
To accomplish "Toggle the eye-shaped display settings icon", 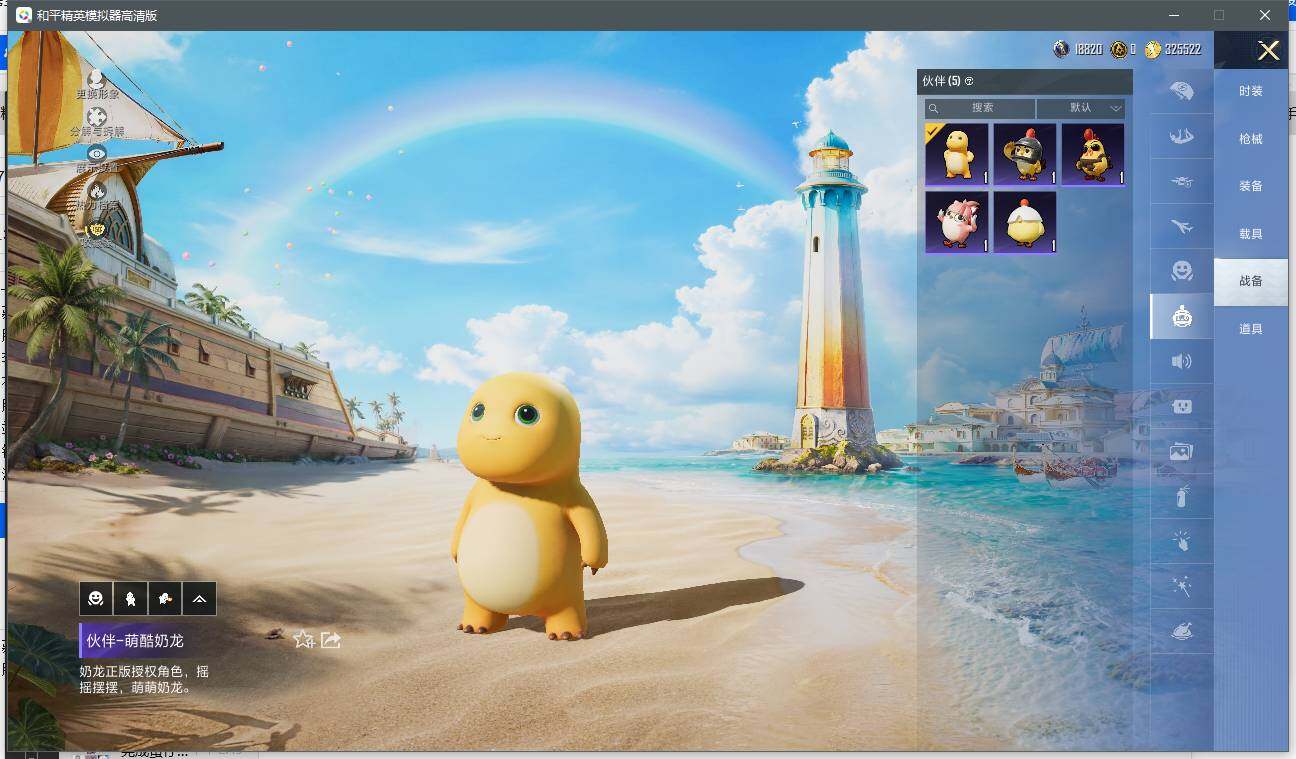I will click(97, 154).
